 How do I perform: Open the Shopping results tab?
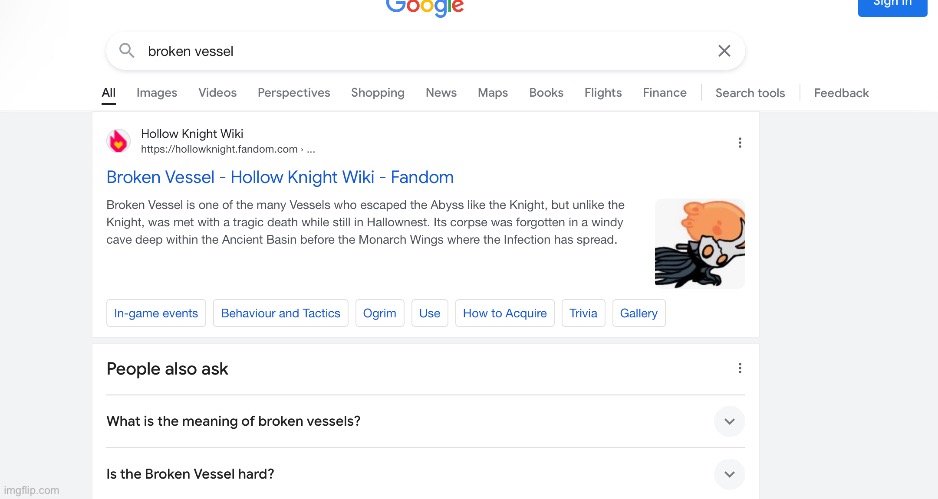pos(377,93)
